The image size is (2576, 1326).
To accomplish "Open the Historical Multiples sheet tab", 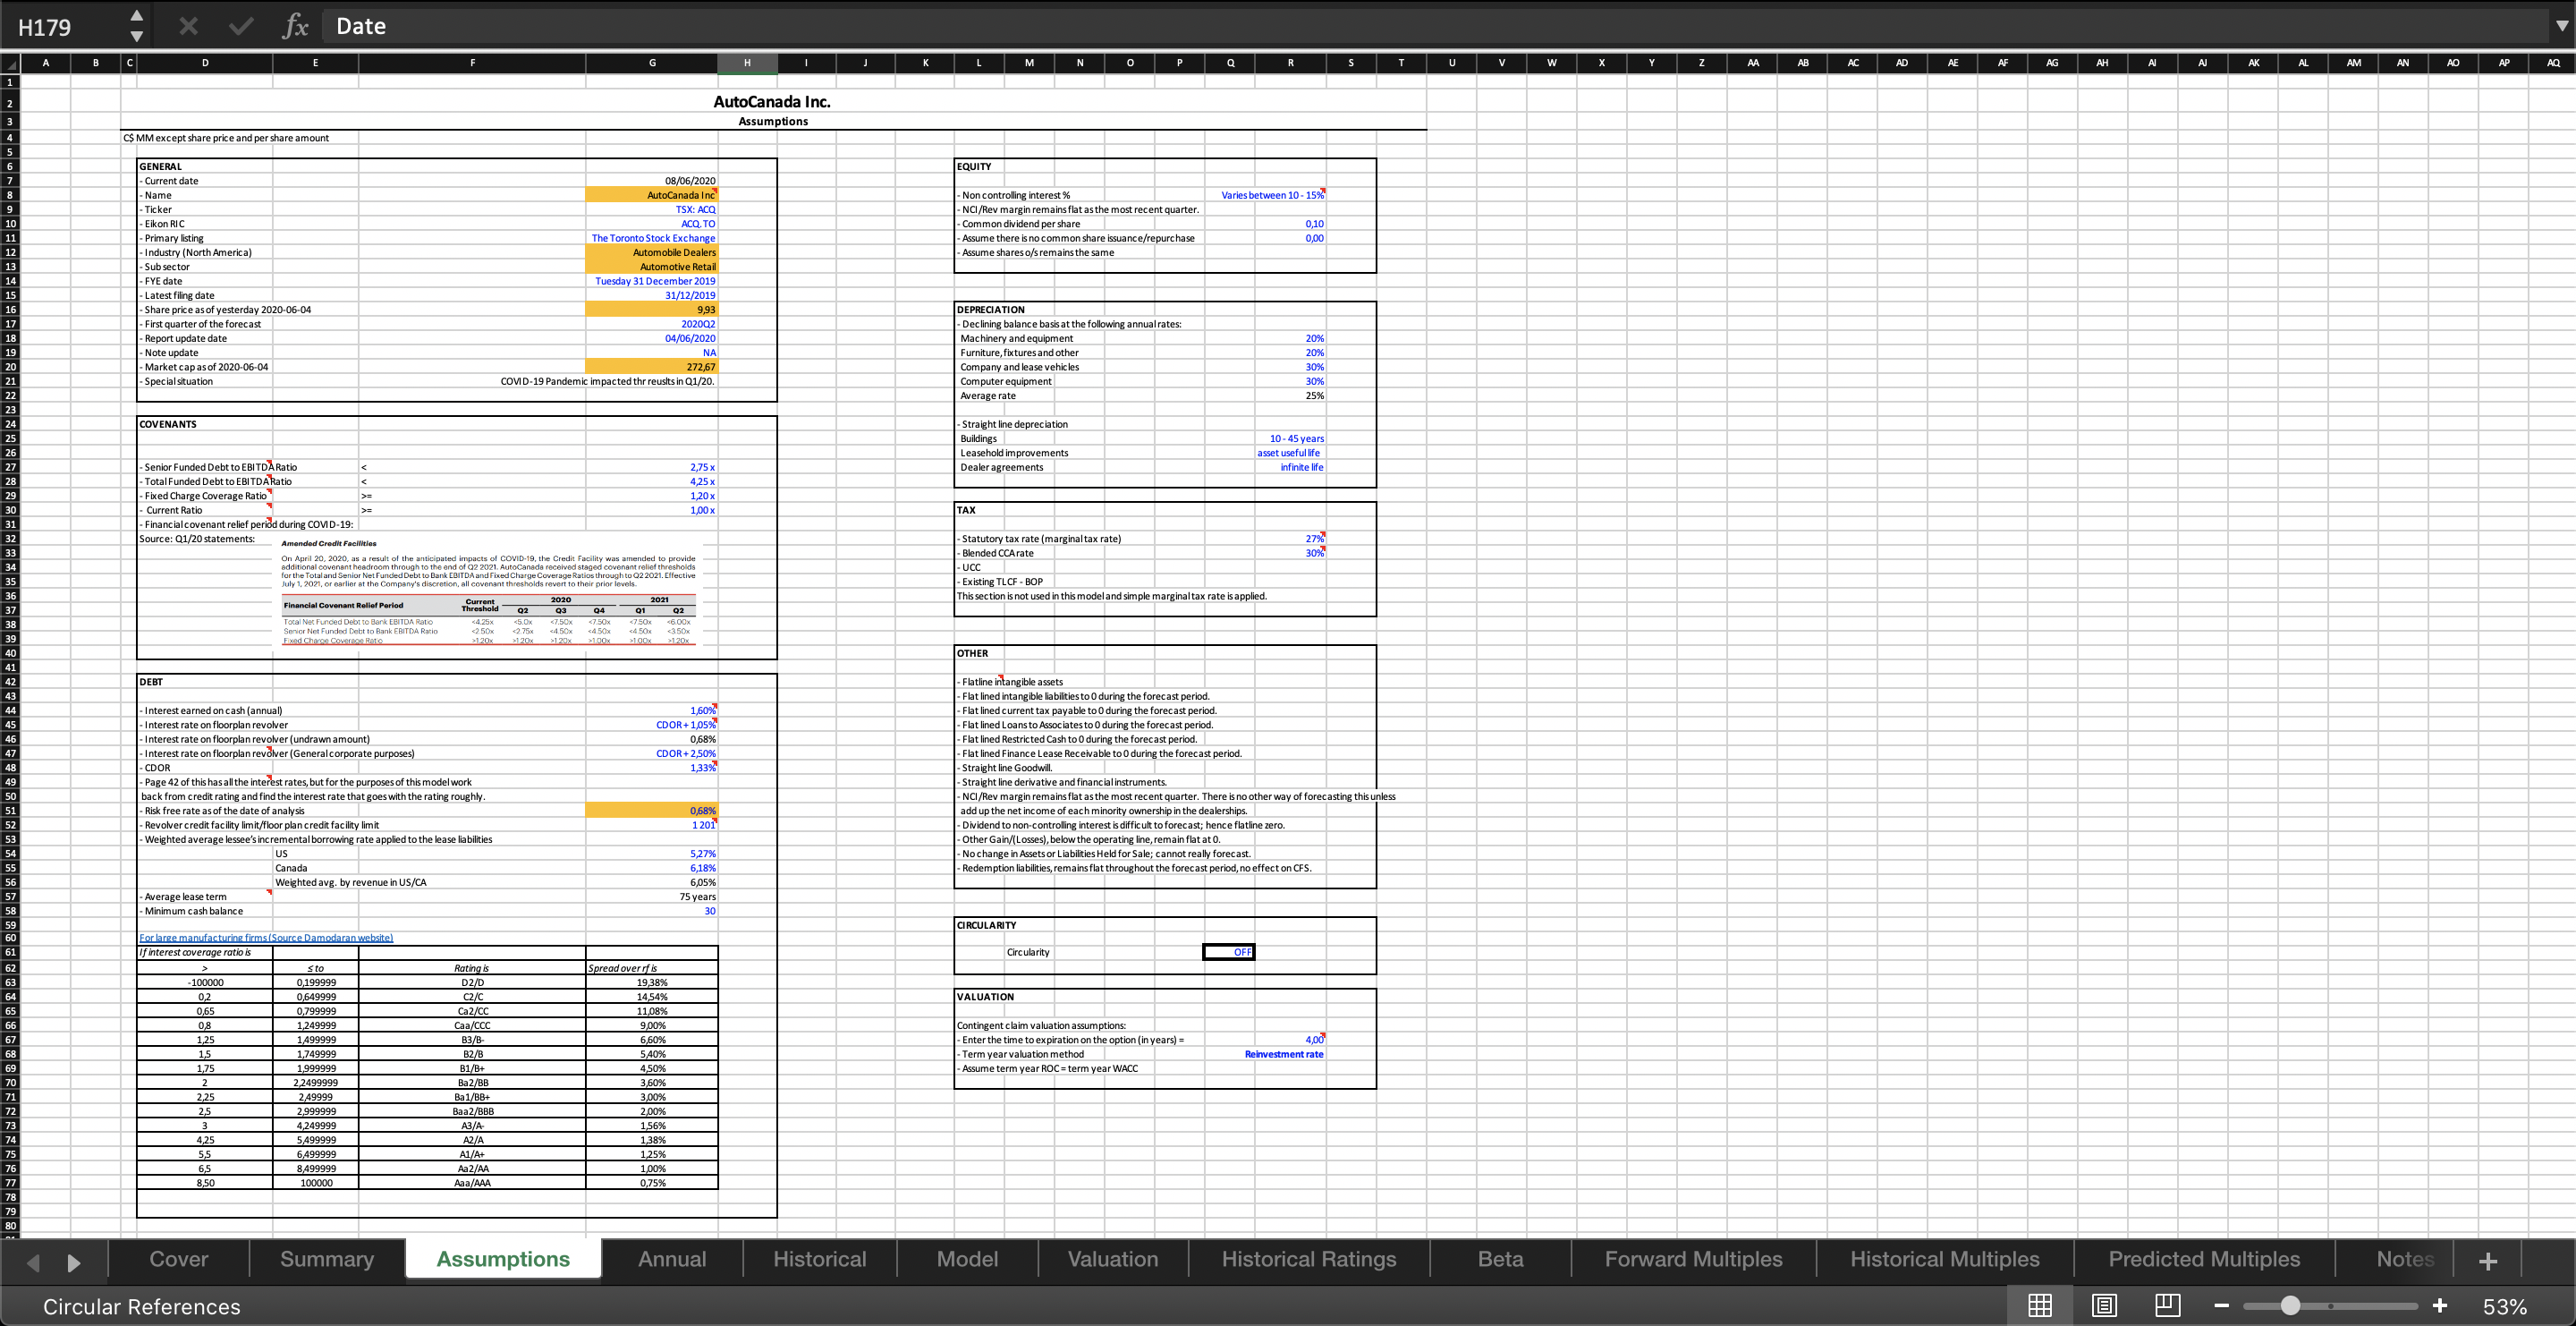I will (1945, 1259).
